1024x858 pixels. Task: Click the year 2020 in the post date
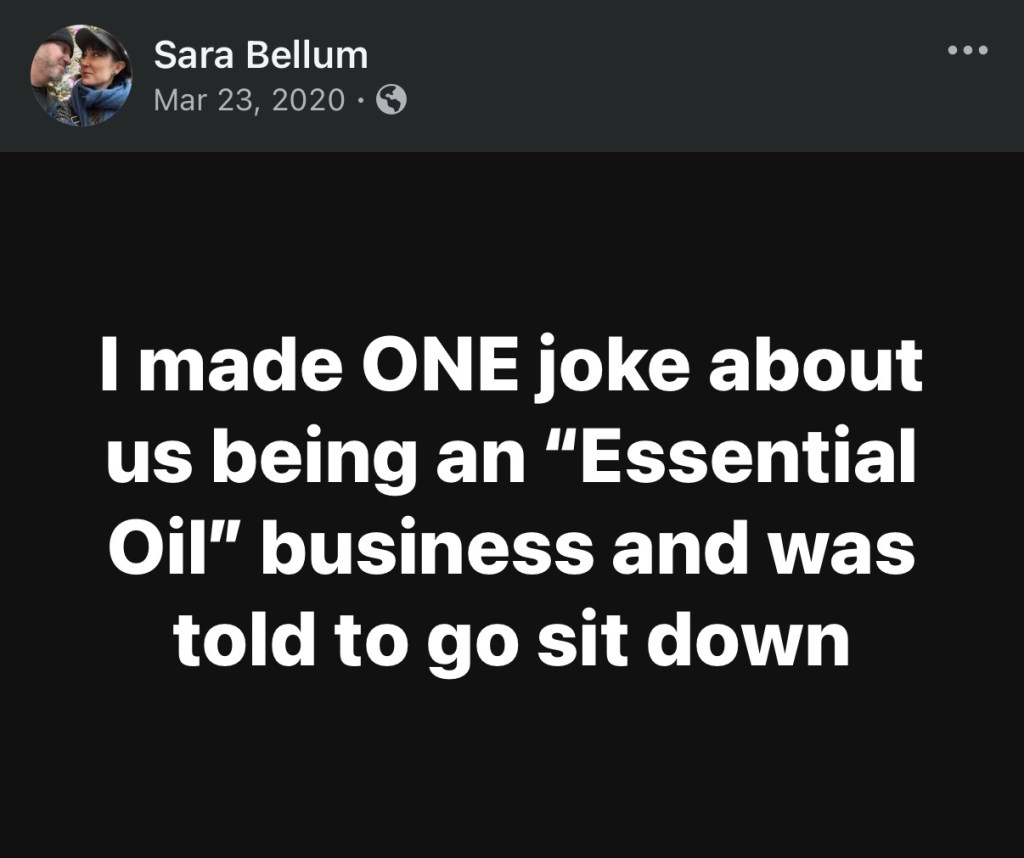point(307,100)
